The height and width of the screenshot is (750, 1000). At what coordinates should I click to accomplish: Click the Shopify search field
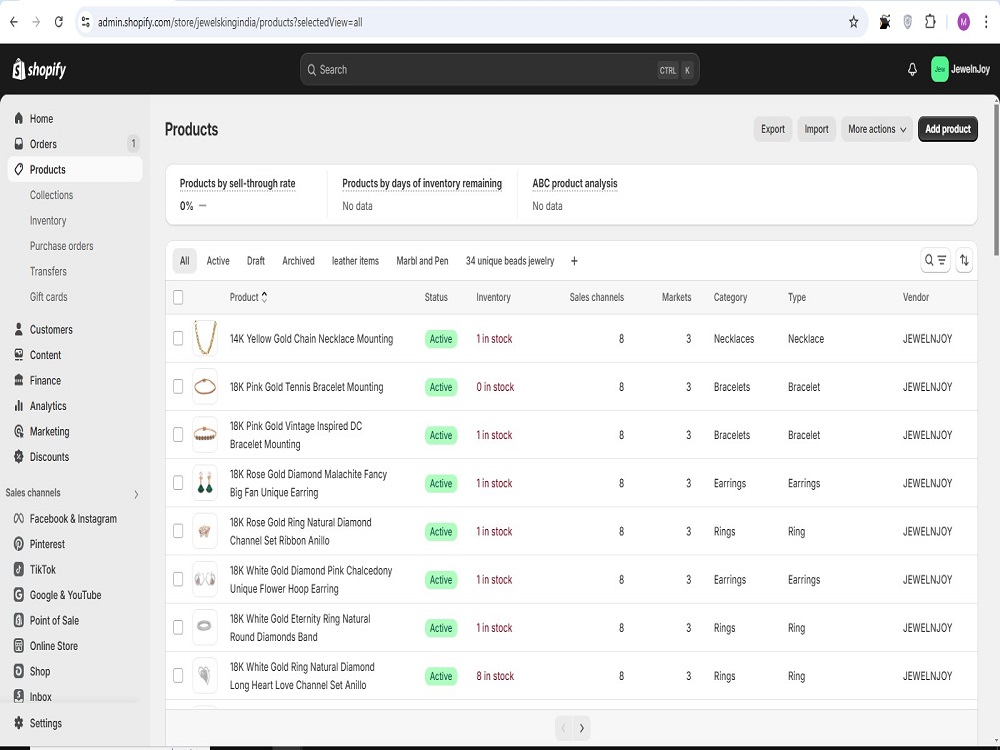click(x=500, y=70)
